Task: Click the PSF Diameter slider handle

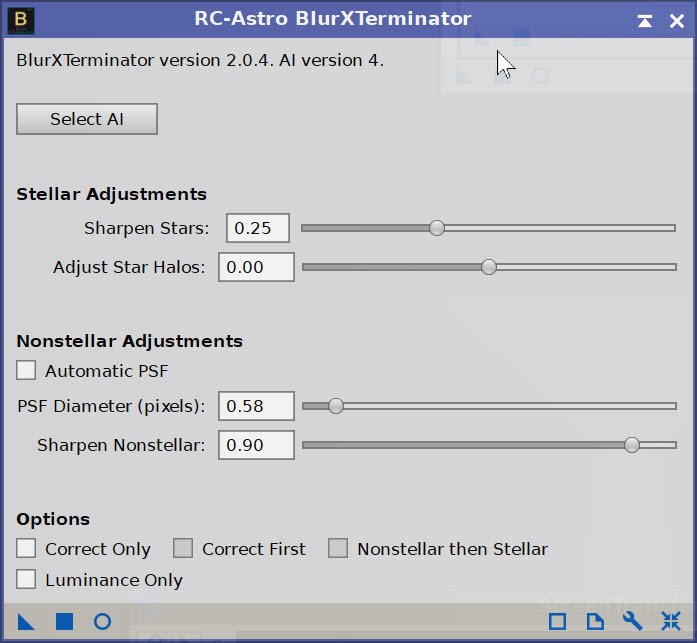Action: (x=336, y=406)
